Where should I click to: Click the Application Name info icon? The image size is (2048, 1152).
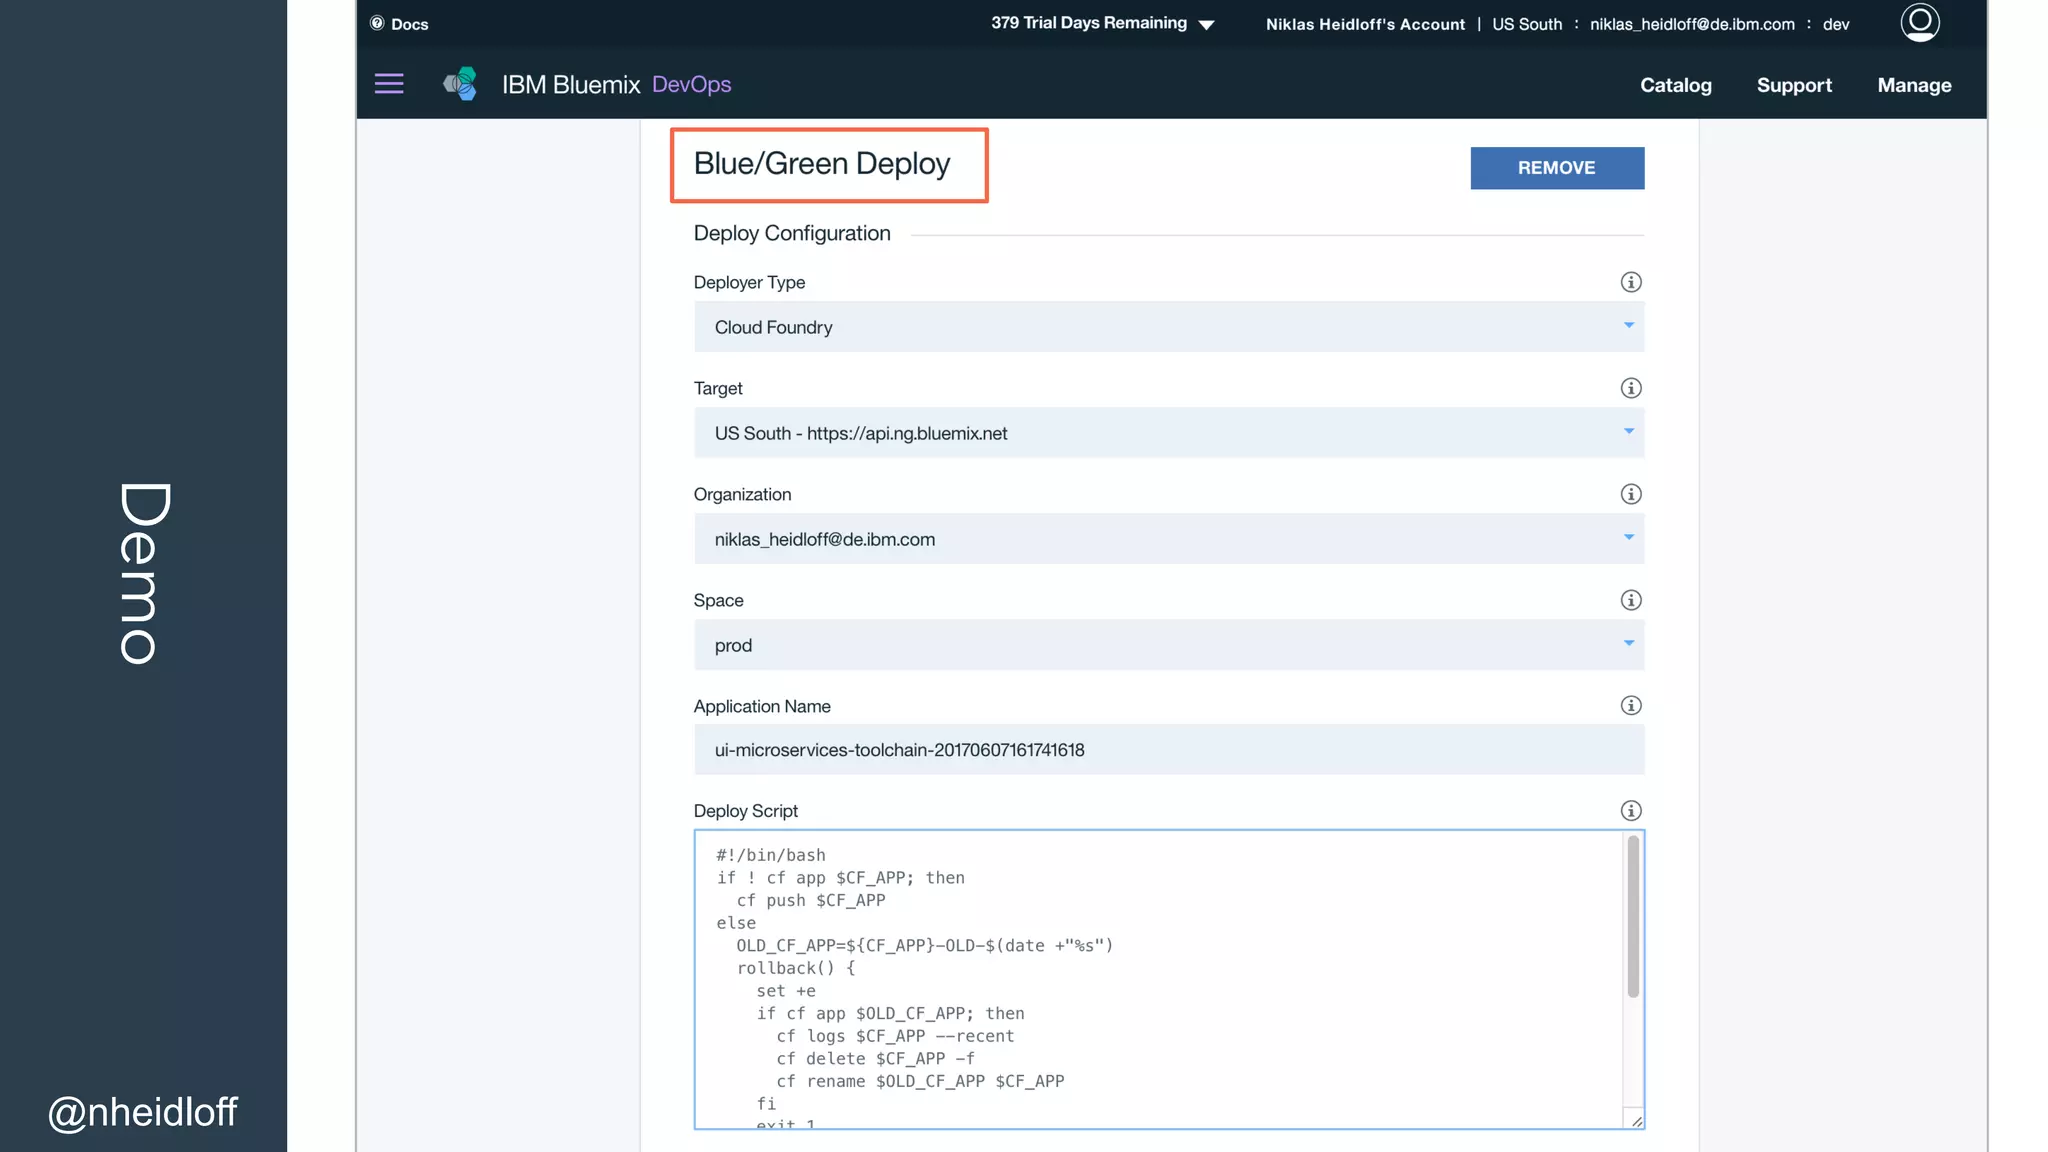pyautogui.click(x=1630, y=706)
